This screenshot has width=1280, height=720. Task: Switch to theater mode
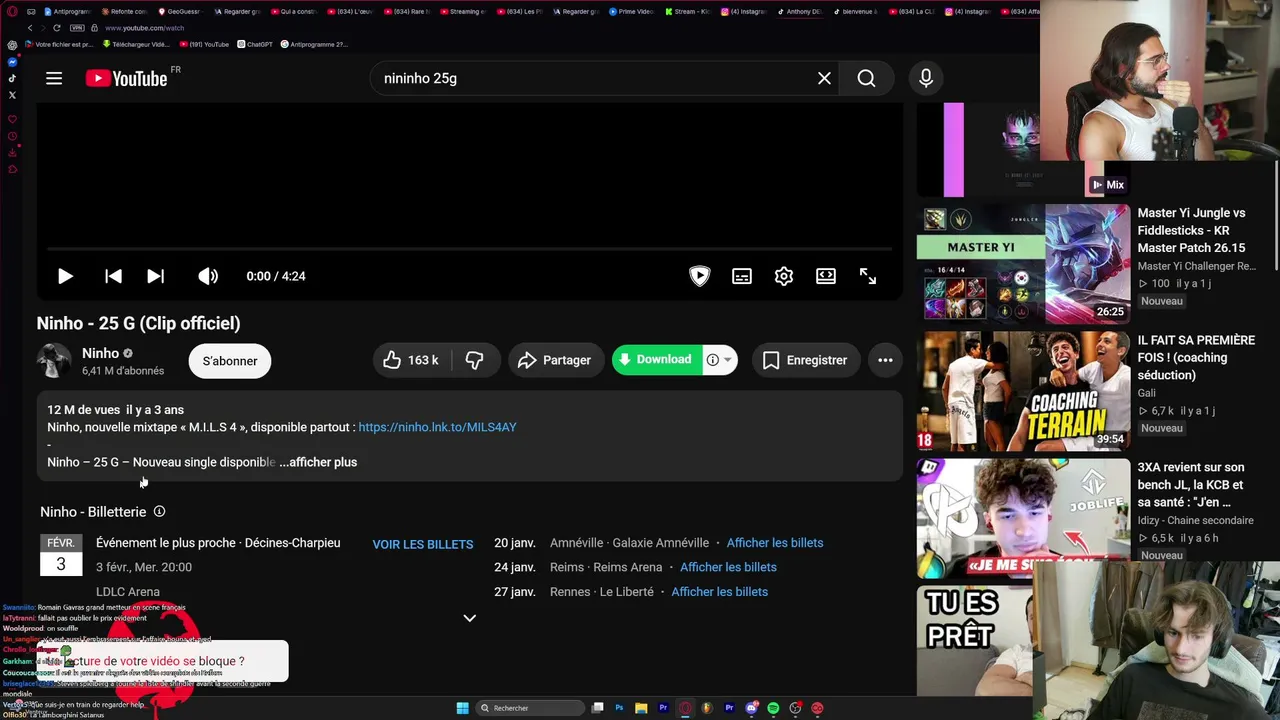[826, 276]
